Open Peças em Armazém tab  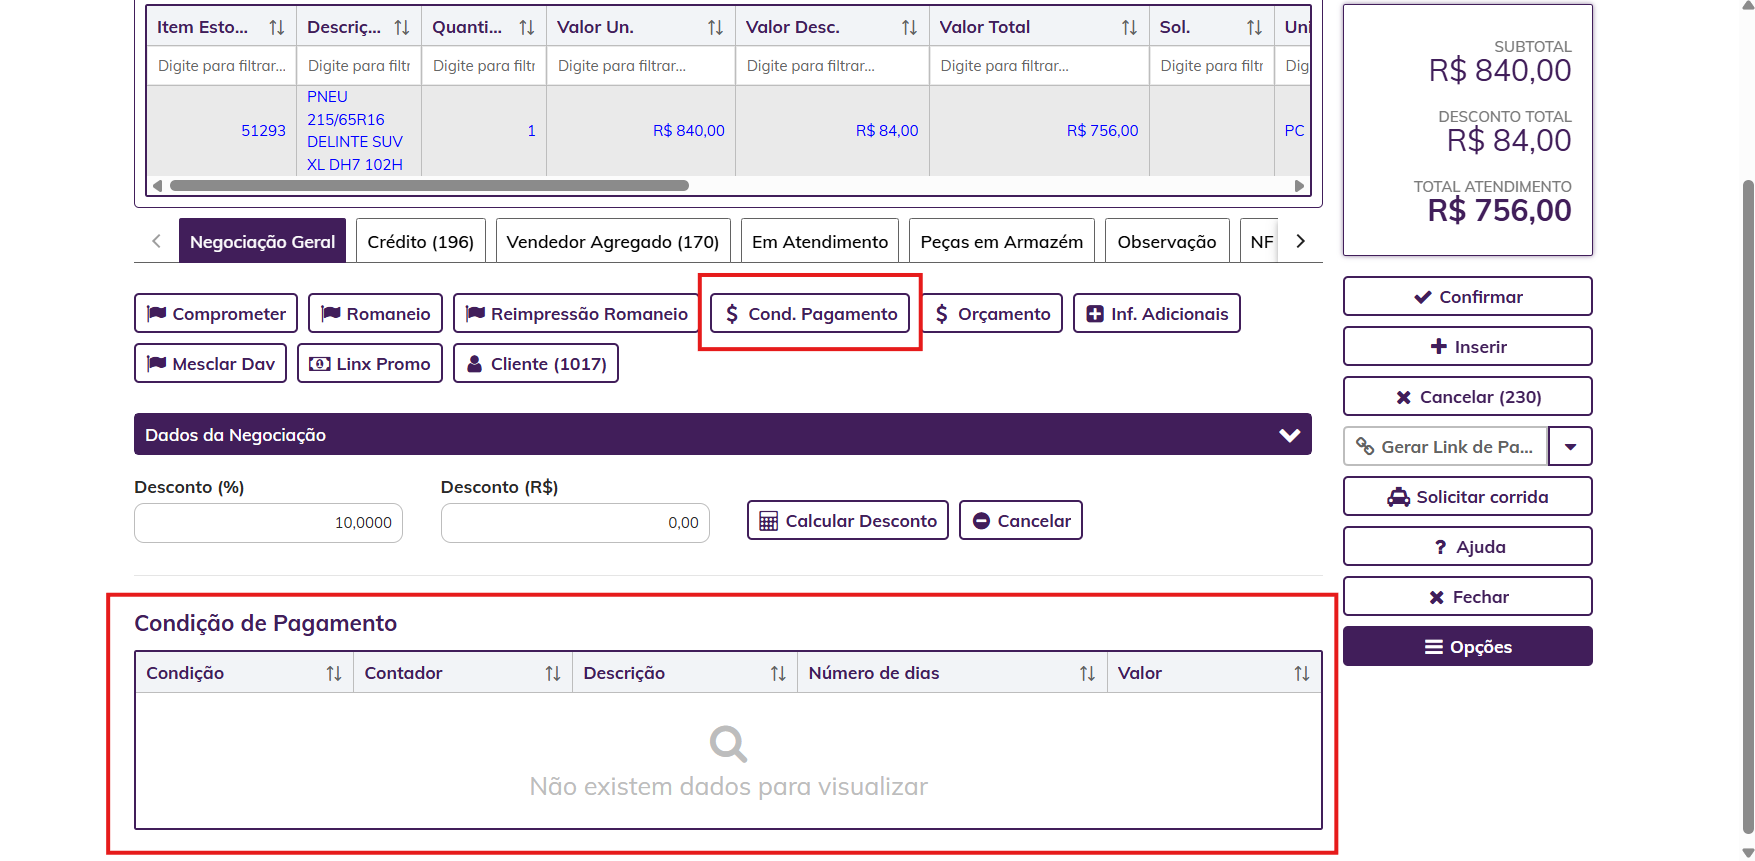click(1002, 241)
